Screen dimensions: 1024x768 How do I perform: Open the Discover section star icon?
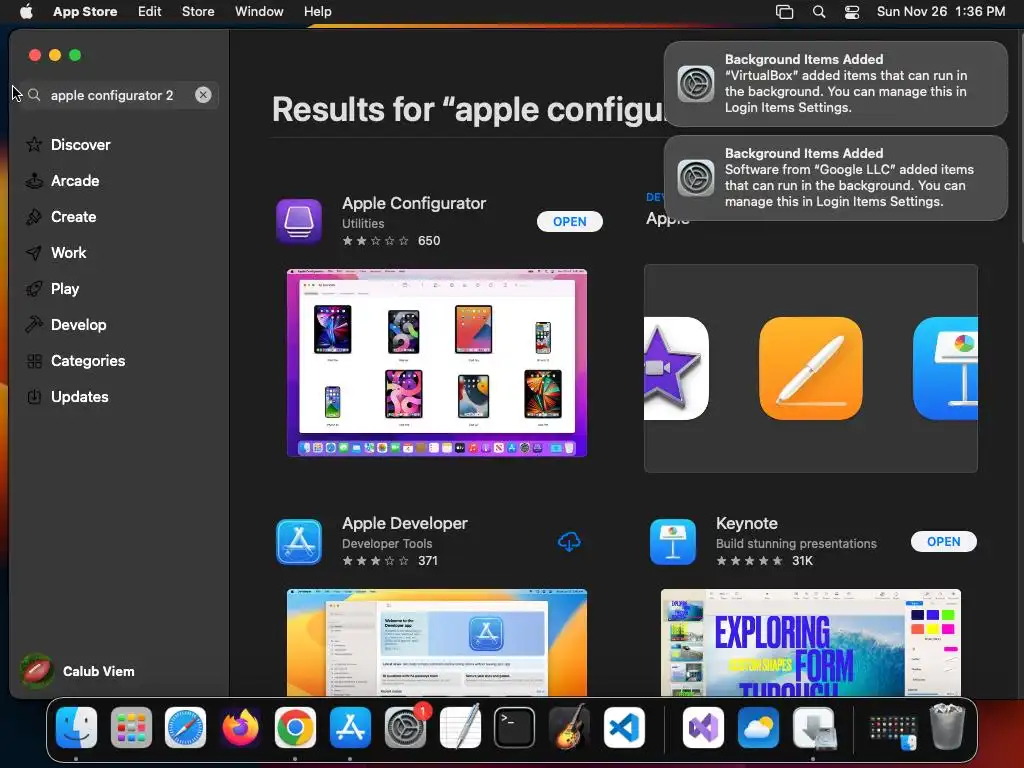(34, 144)
